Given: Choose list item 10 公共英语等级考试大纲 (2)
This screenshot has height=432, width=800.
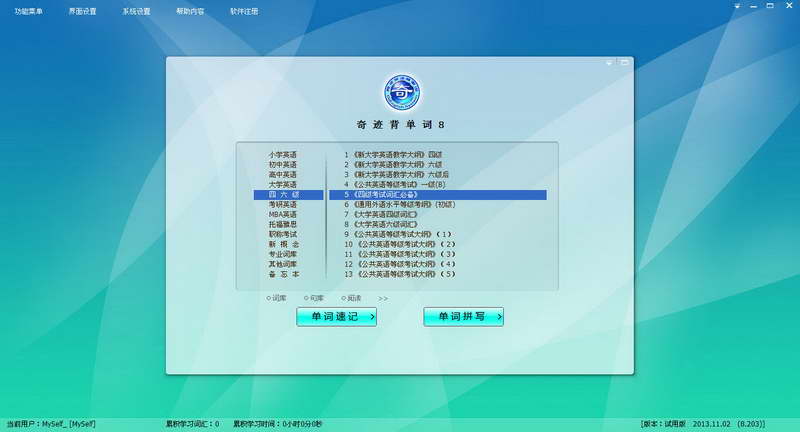Looking at the screenshot, I should coord(399,244).
